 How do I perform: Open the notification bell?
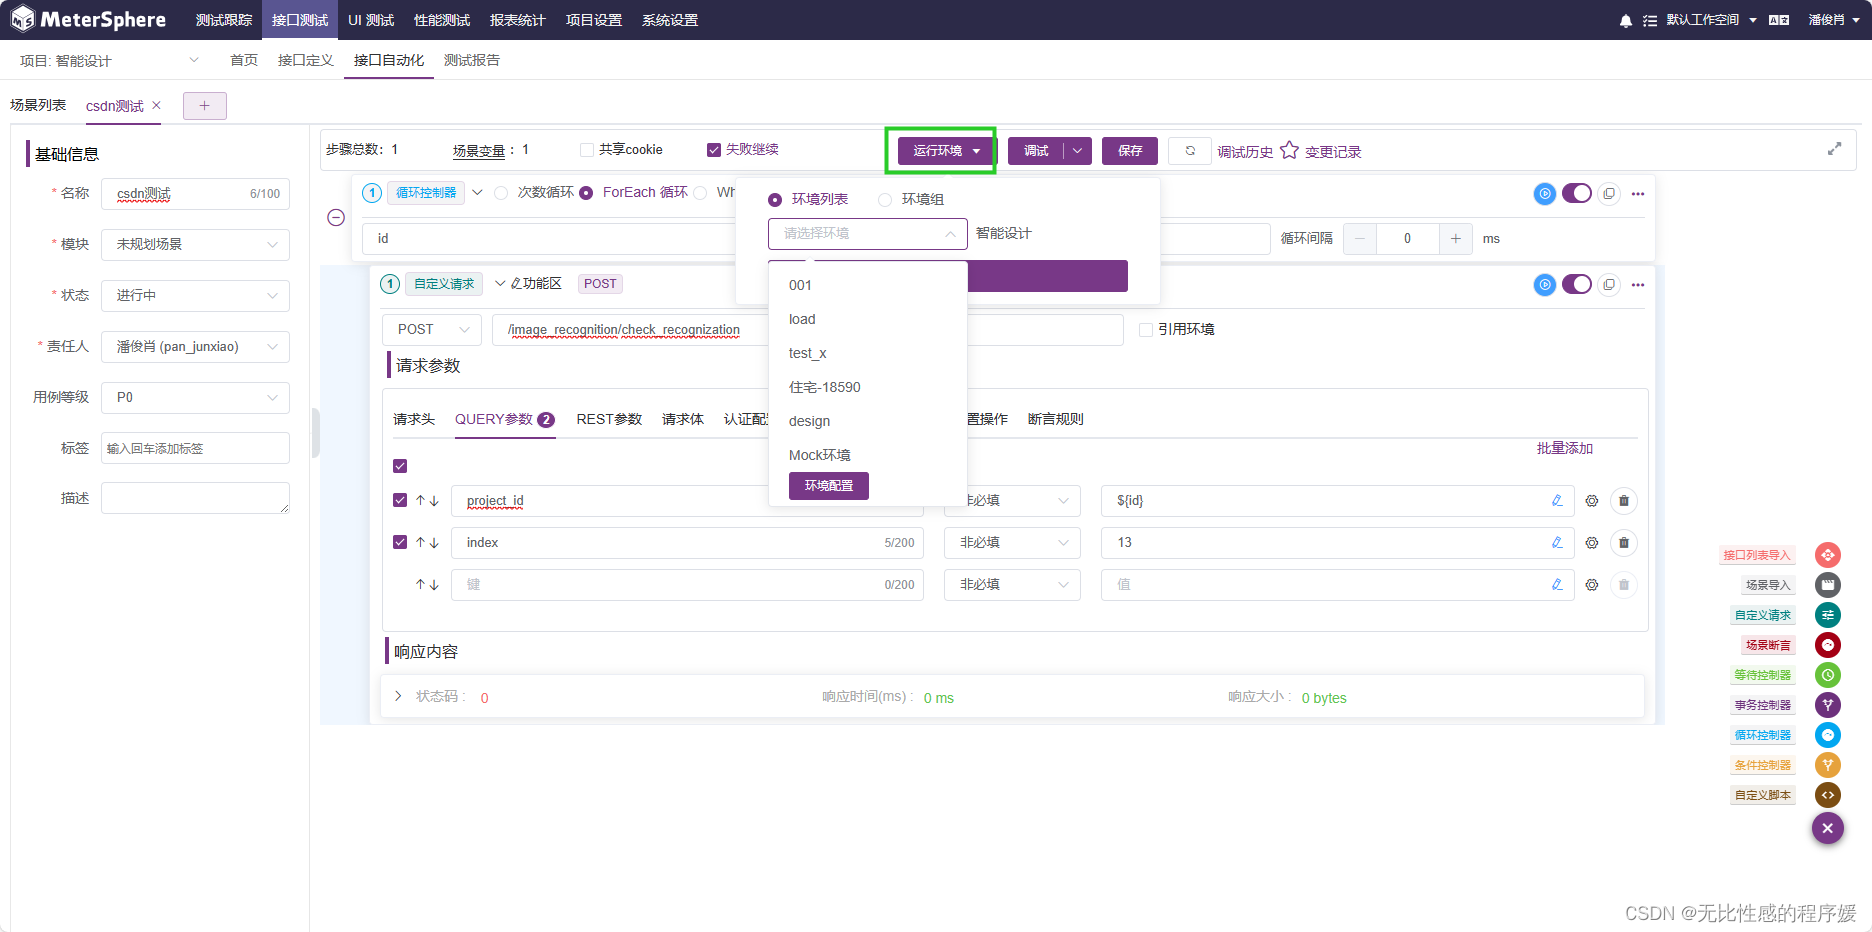pyautogui.click(x=1626, y=20)
